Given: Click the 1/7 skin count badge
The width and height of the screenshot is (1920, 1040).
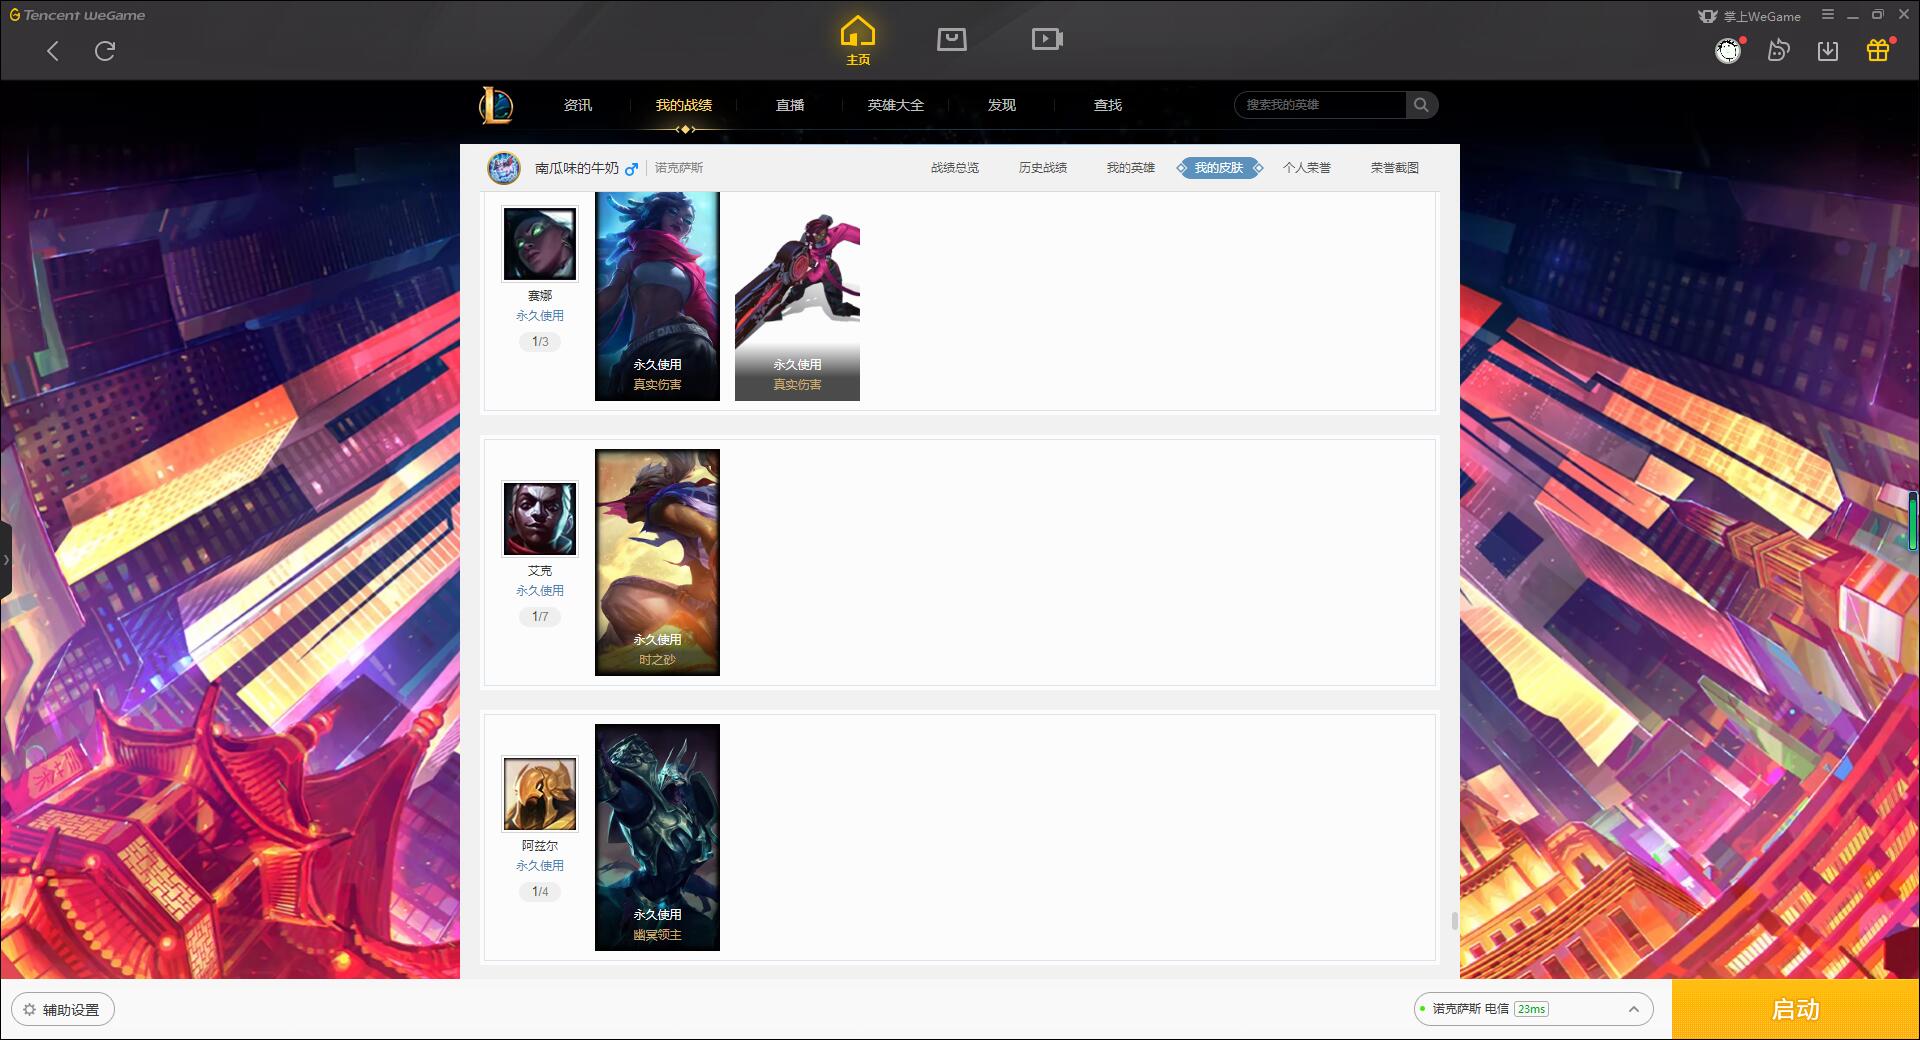Looking at the screenshot, I should [x=540, y=617].
